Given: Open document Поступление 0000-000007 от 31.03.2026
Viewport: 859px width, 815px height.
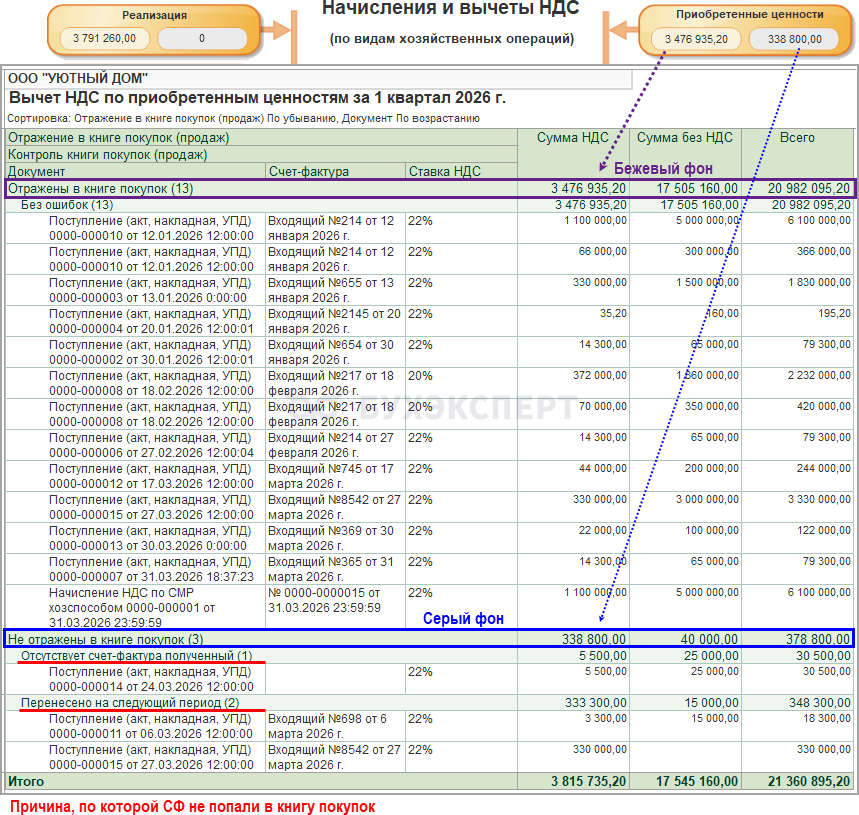Looking at the screenshot, I should 151,570.
